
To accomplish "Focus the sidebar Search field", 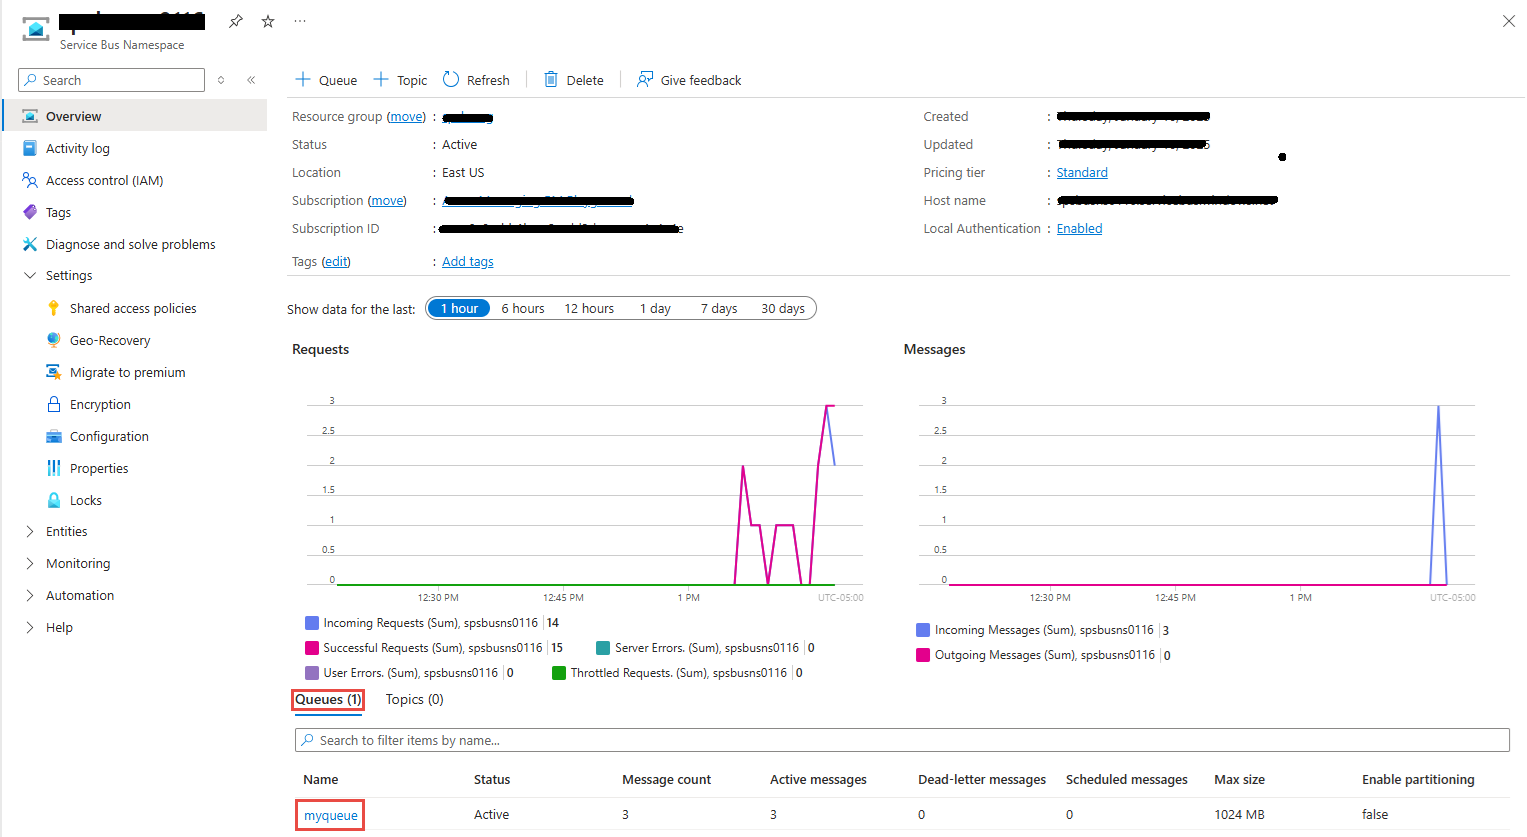I will pos(111,80).
